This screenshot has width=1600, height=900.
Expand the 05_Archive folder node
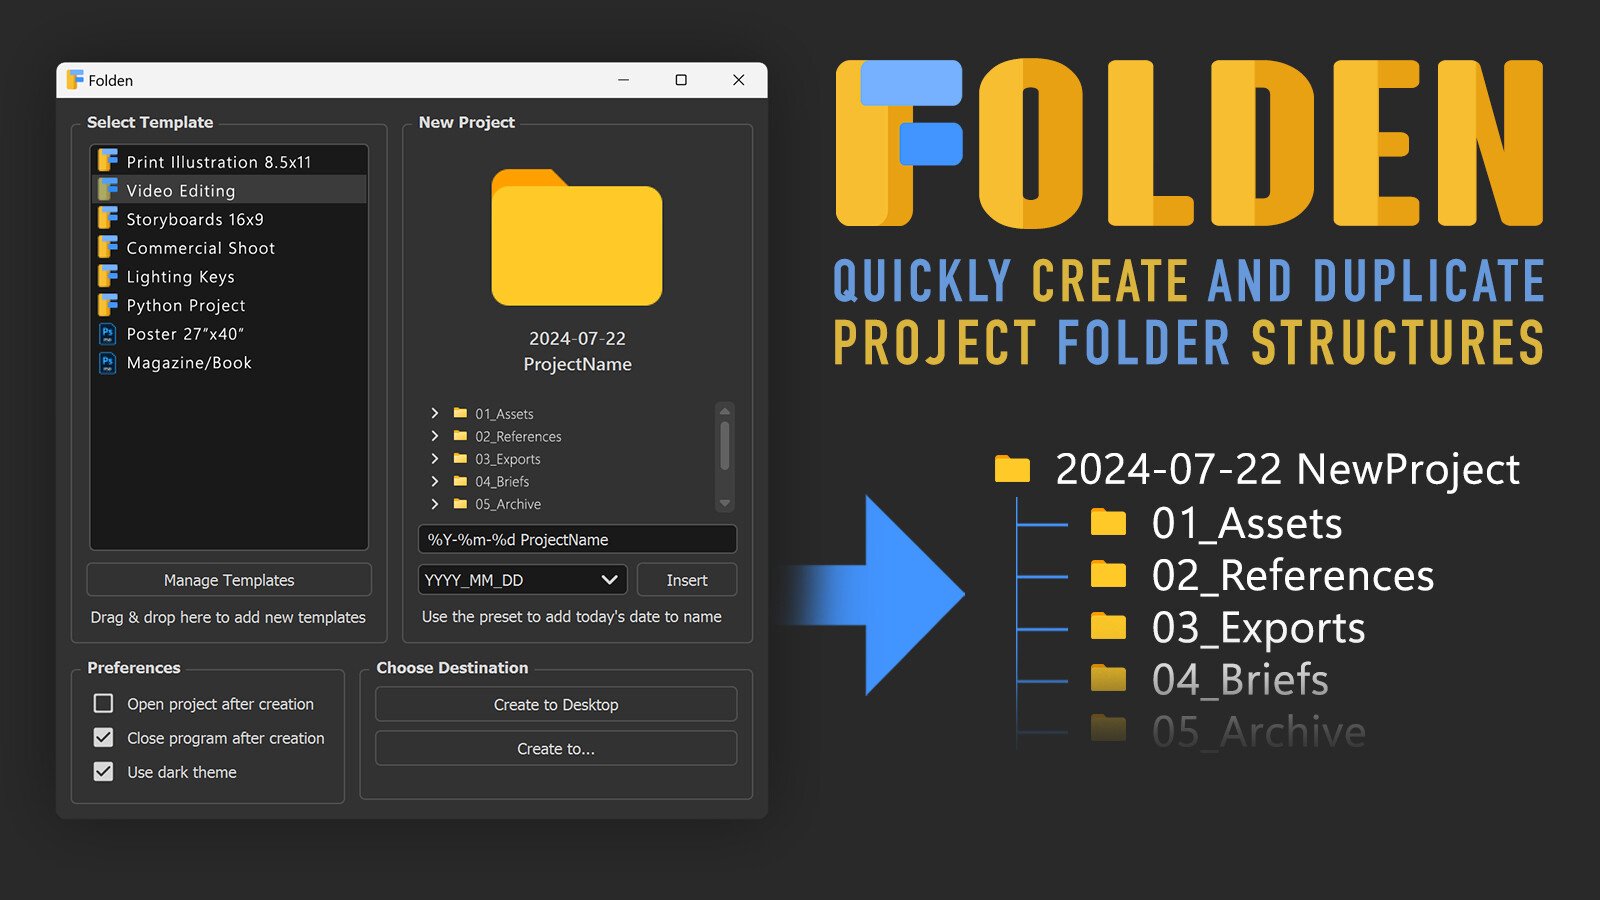[x=434, y=504]
